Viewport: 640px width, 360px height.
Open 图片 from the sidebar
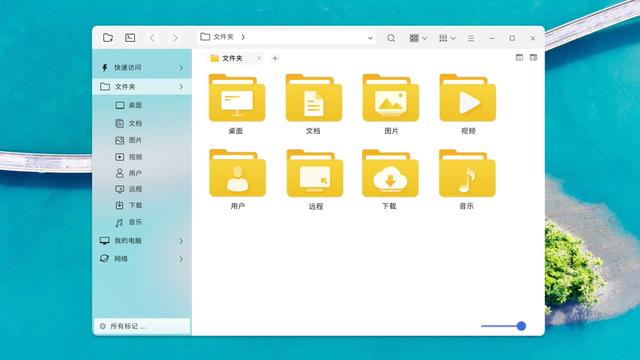pos(129,140)
